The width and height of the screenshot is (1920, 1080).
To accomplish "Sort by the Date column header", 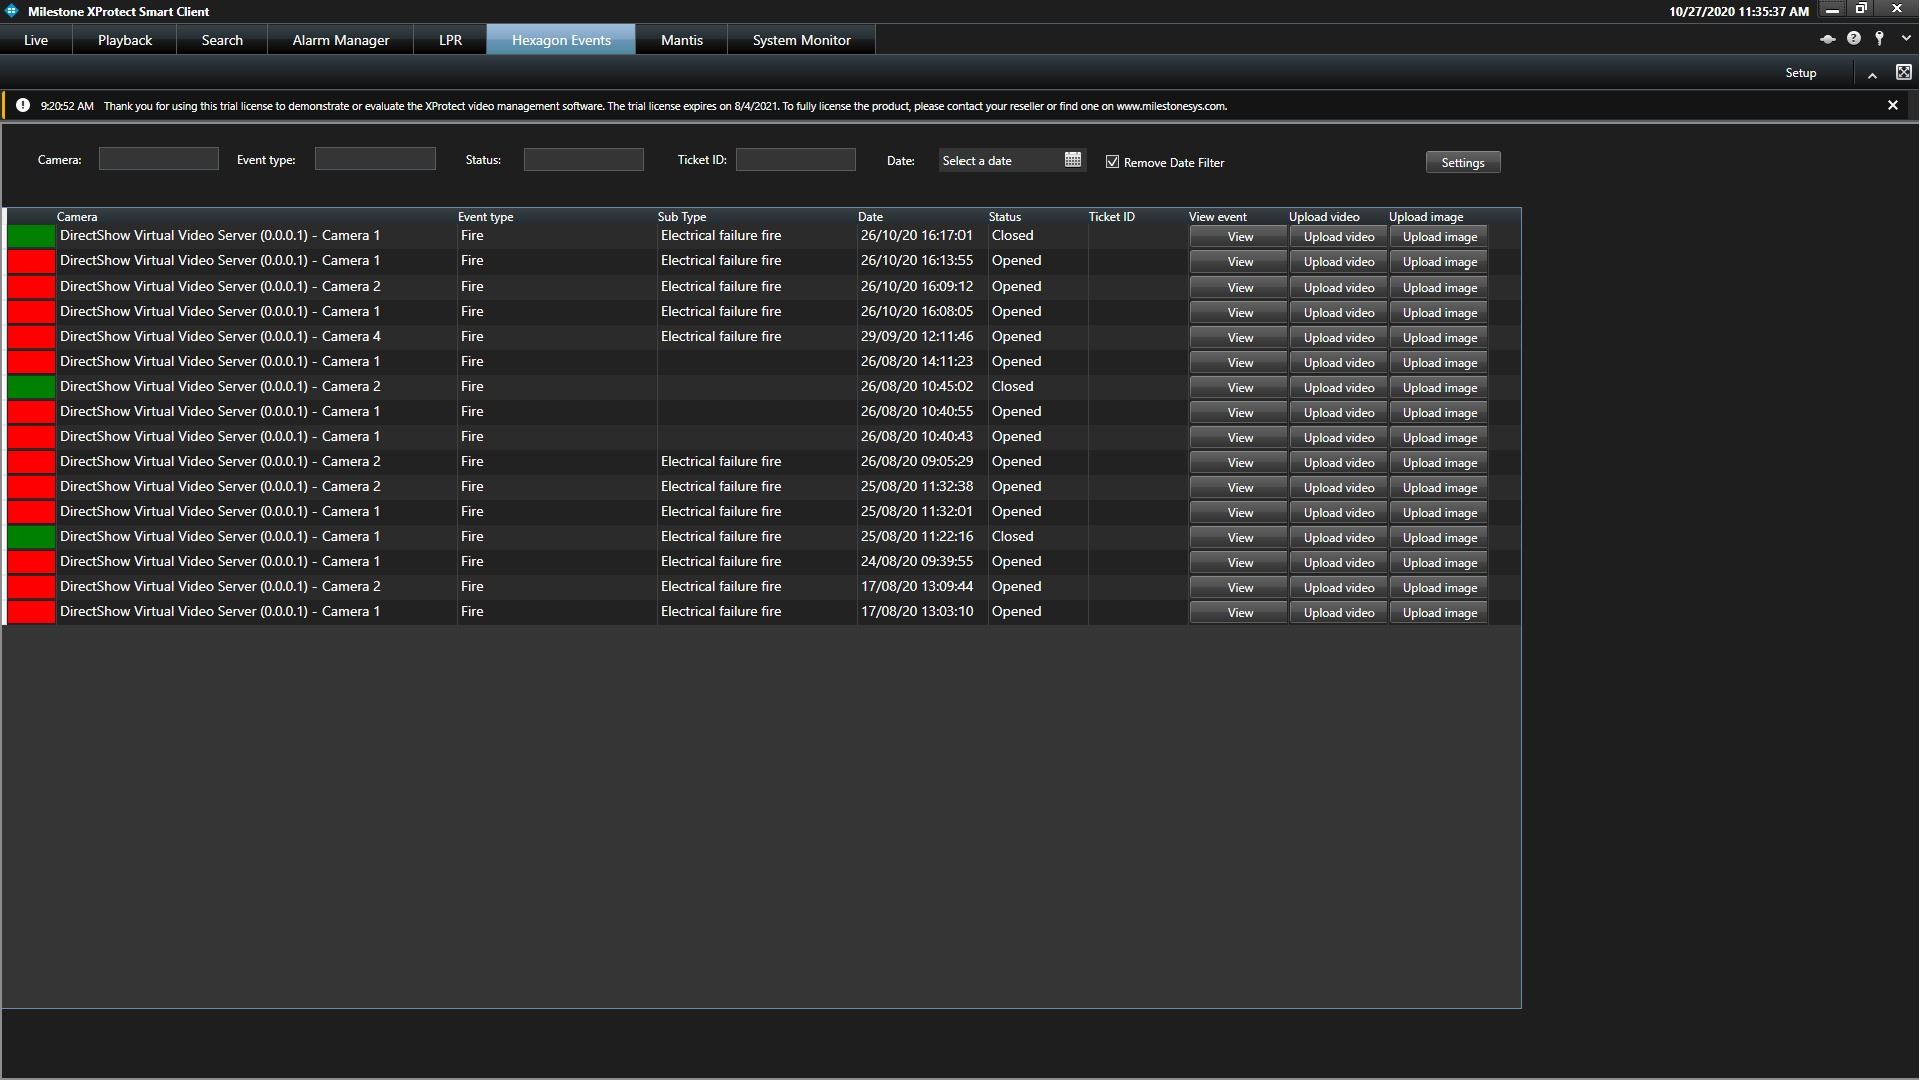I will pos(870,216).
